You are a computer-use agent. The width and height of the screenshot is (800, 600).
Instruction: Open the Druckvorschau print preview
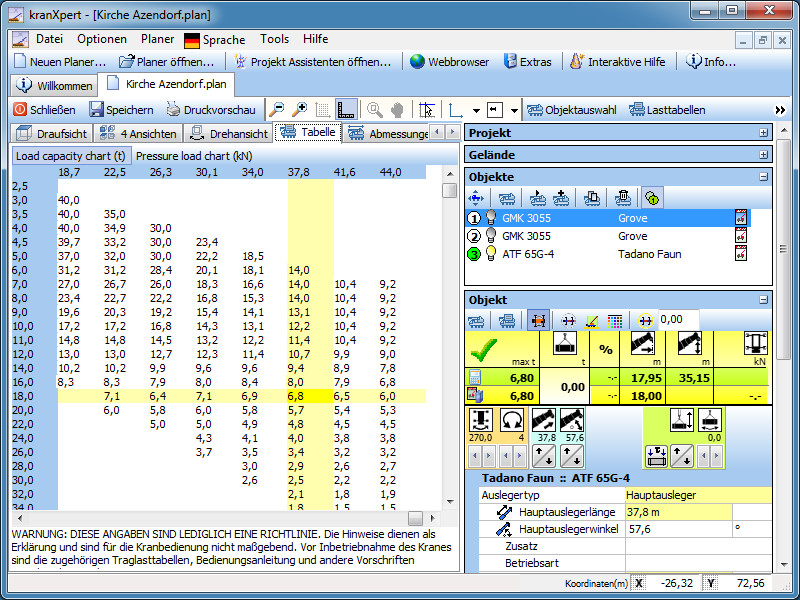(210, 110)
